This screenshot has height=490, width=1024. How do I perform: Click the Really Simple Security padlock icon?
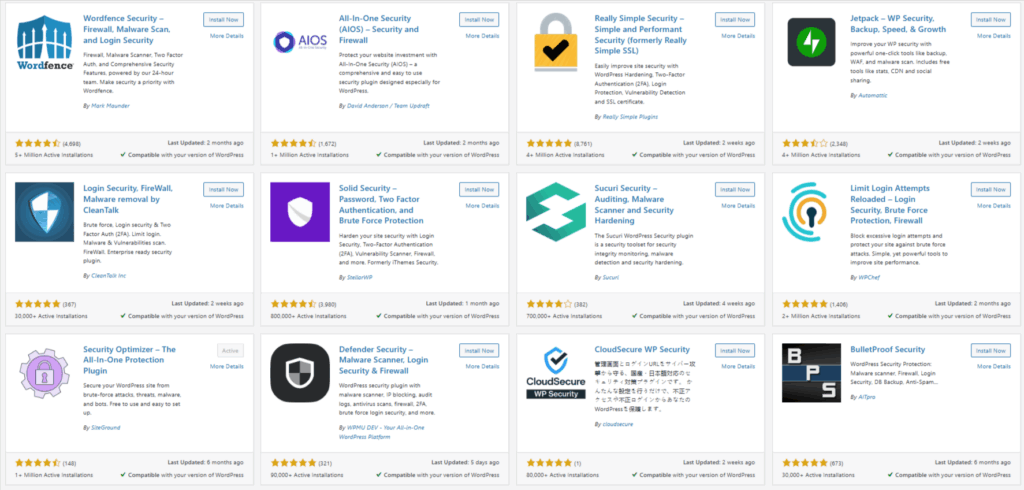tap(556, 42)
